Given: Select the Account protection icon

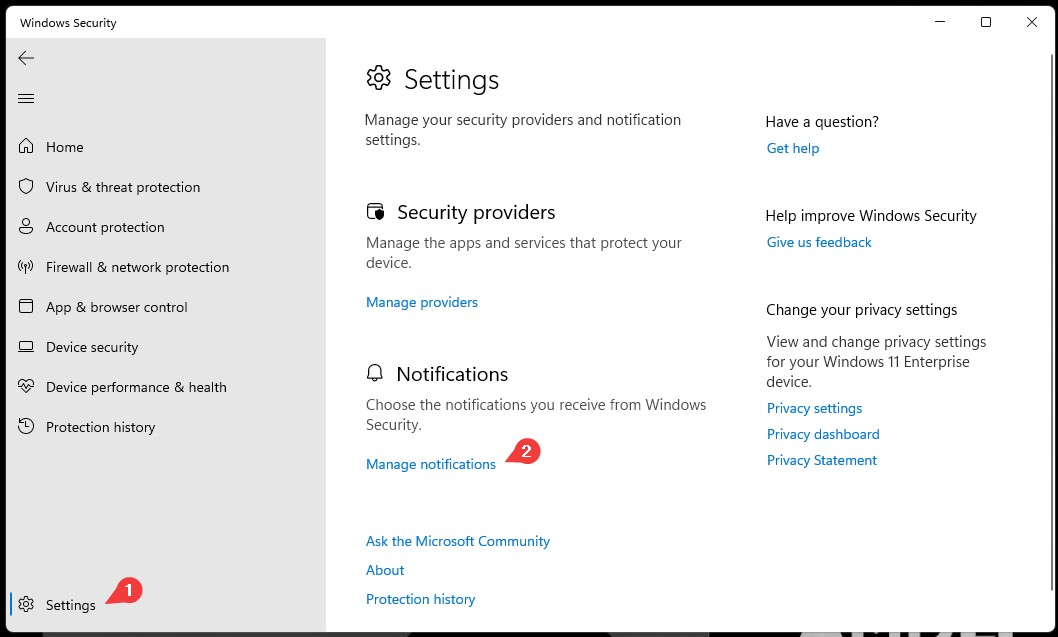Looking at the screenshot, I should coord(26,227).
